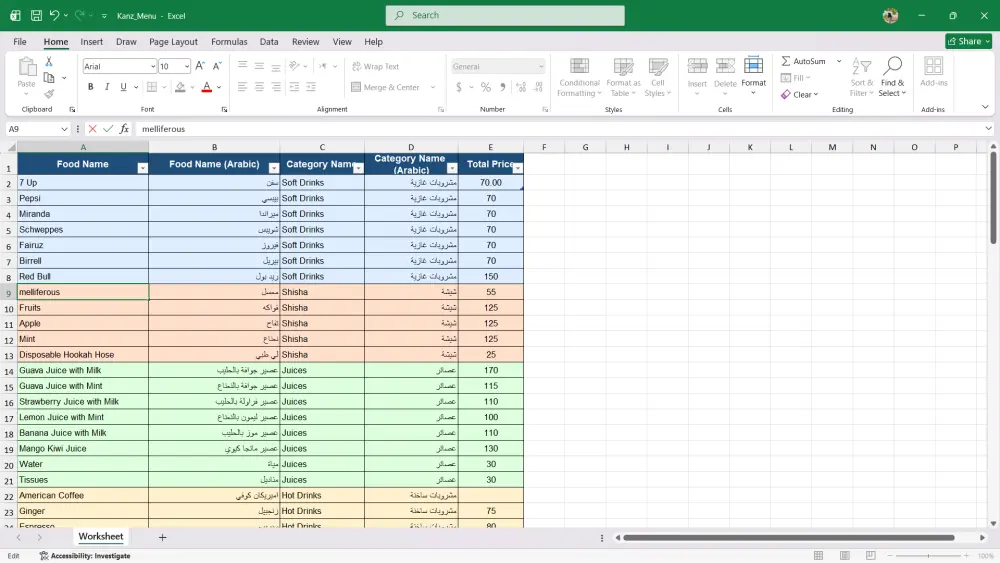Switch to the Data tab

pos(268,41)
